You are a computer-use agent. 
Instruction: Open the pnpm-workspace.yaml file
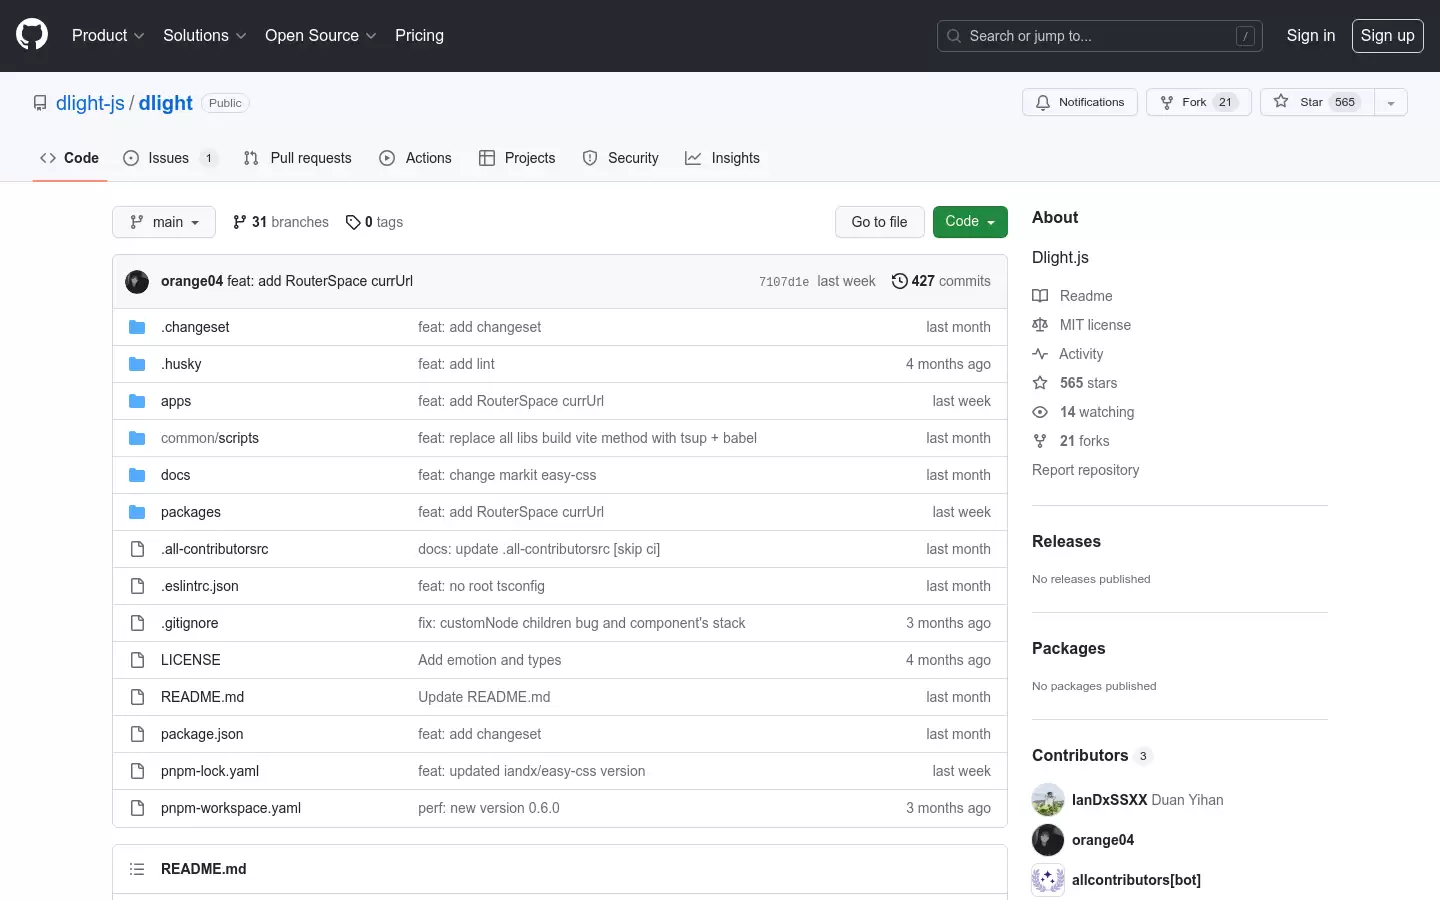231,808
